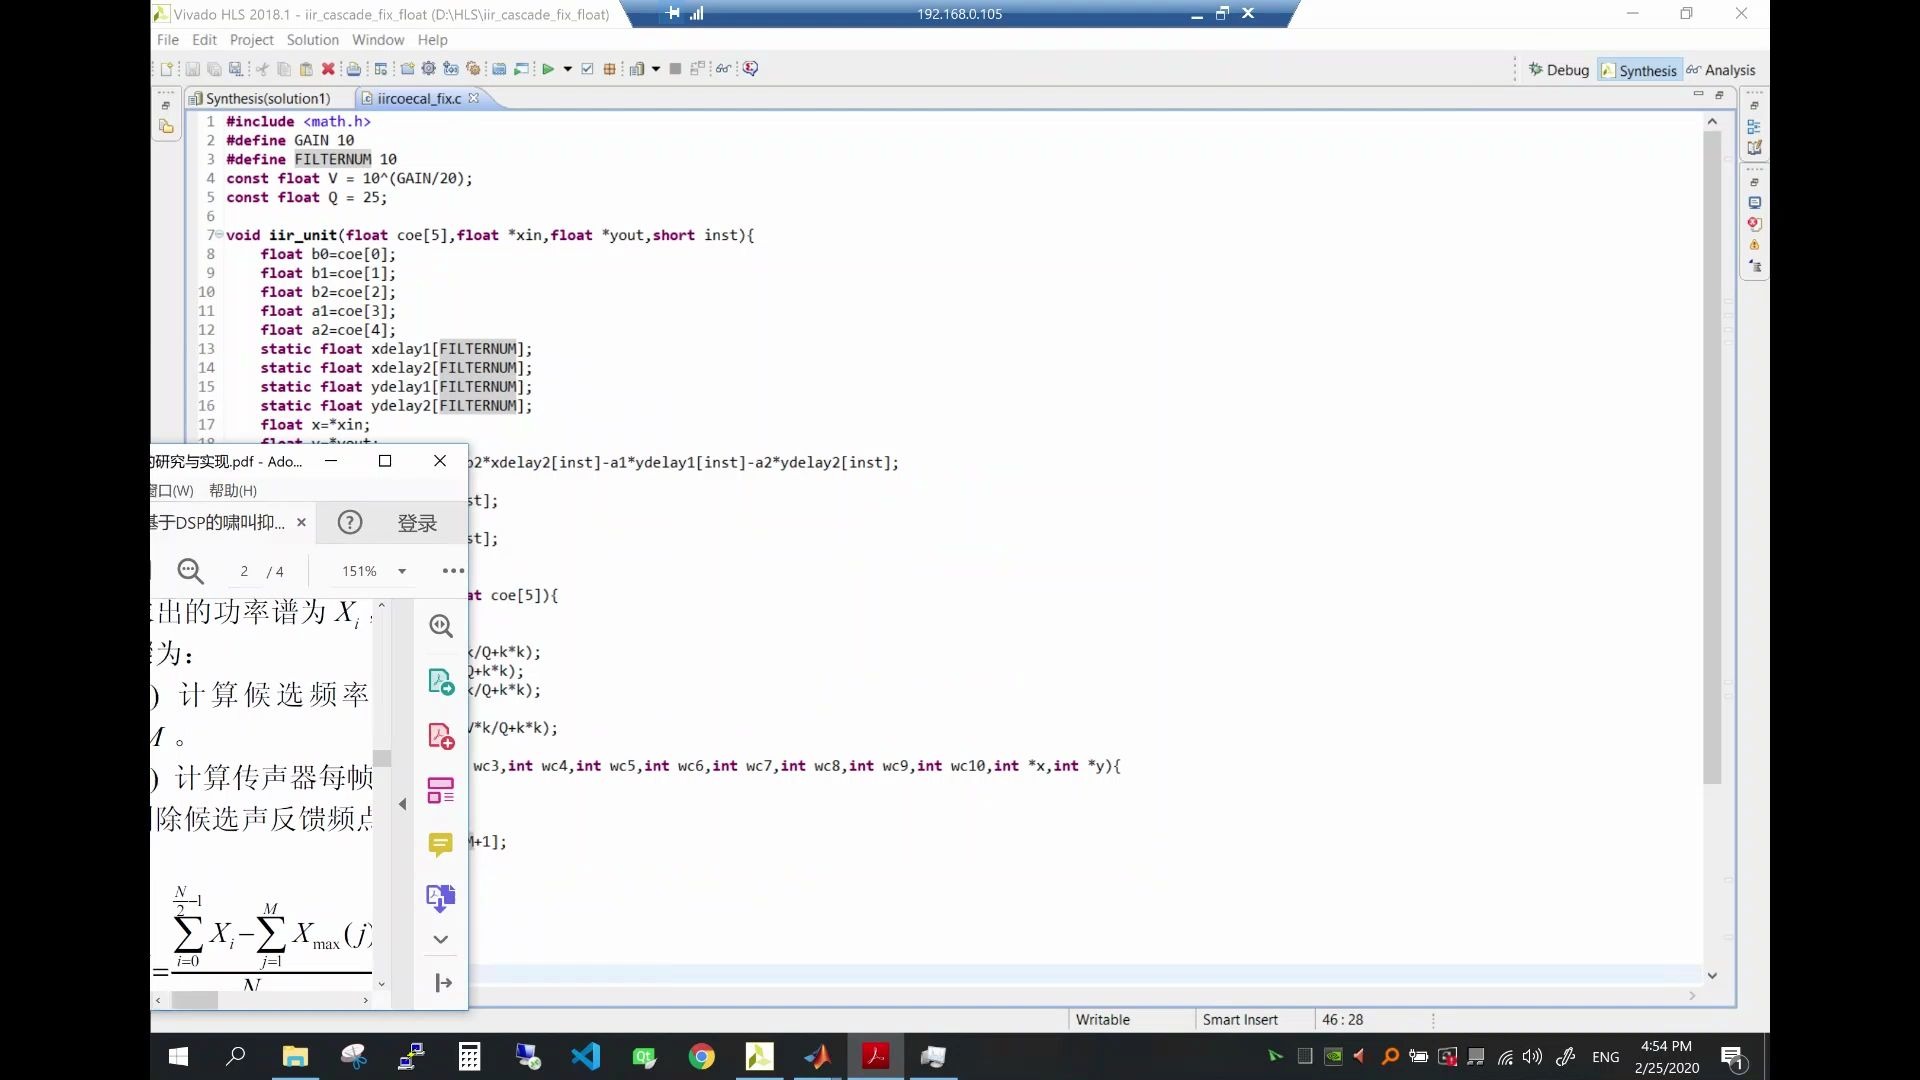Click the Export RTL package icon
1920x1080 pixels.
coord(609,69)
